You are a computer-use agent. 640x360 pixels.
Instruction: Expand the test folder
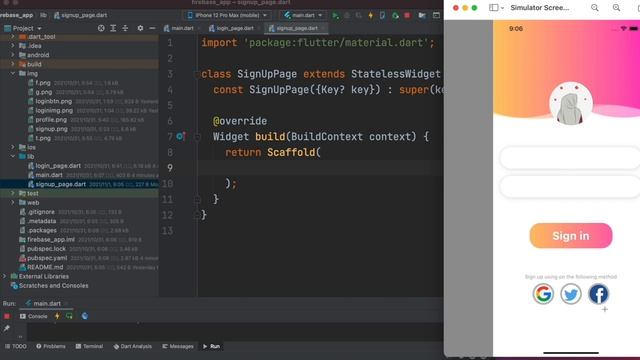(13, 193)
